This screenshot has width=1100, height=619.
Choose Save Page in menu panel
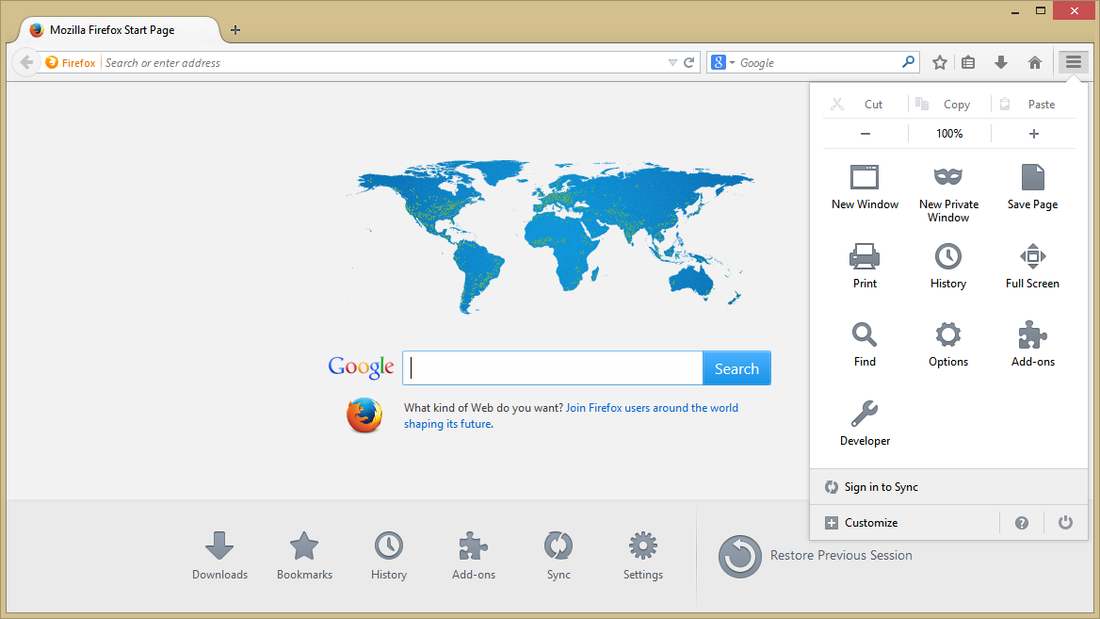1033,187
